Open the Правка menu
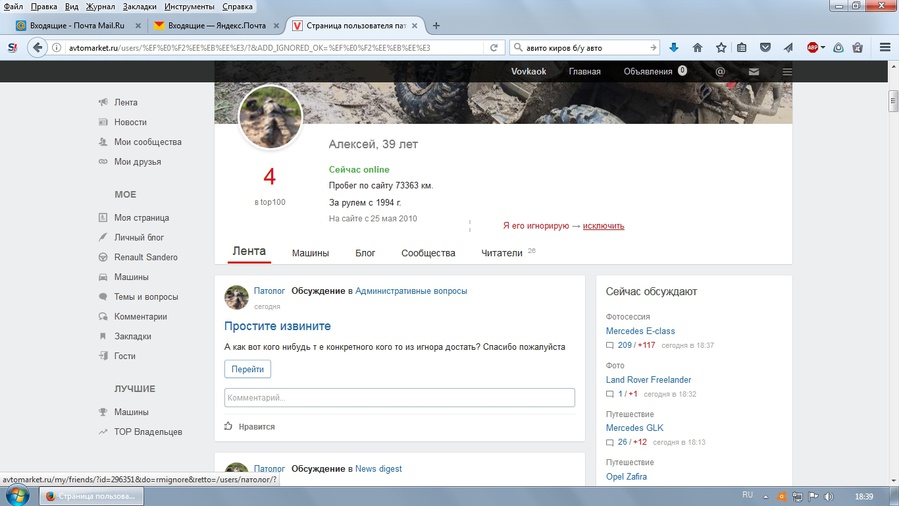Image resolution: width=899 pixels, height=506 pixels. pos(44,6)
